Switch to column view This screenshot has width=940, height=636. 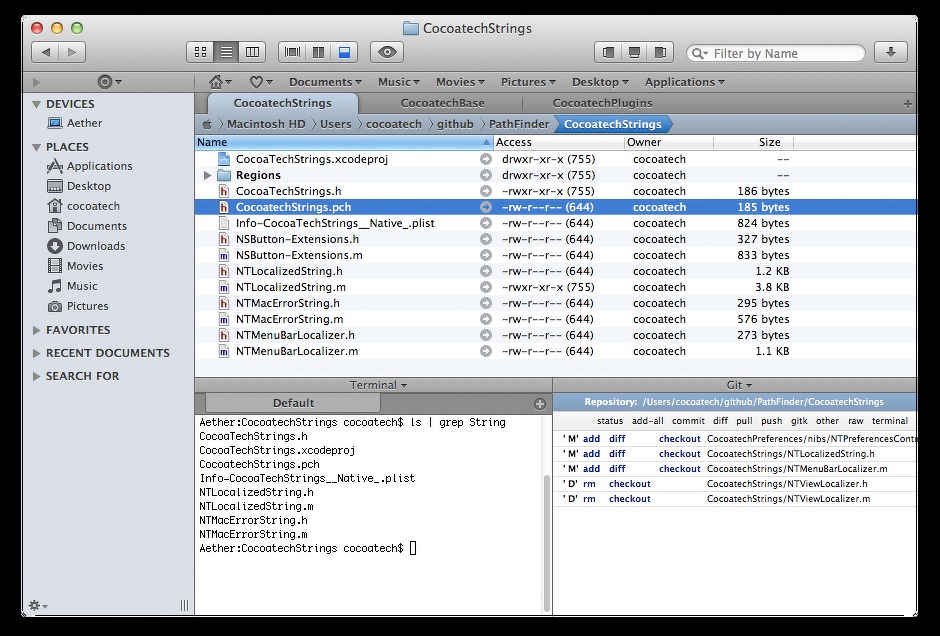(x=252, y=52)
